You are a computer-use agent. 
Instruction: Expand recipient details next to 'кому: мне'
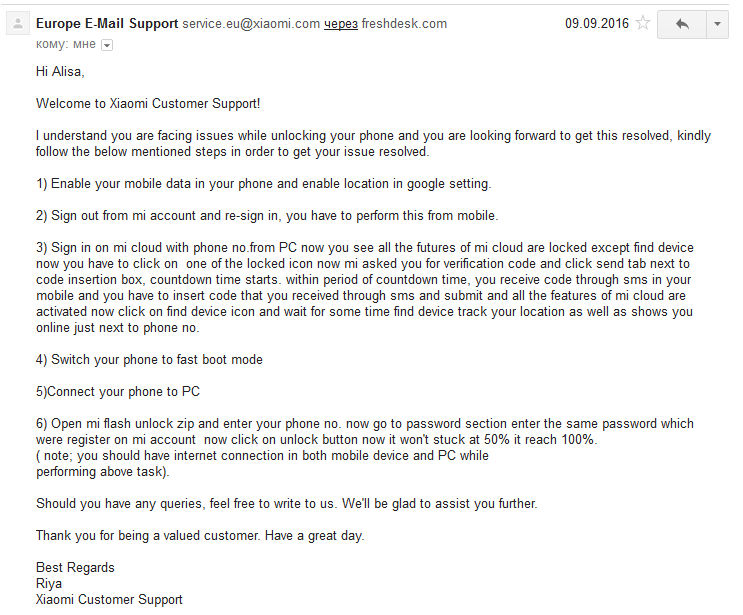point(108,45)
